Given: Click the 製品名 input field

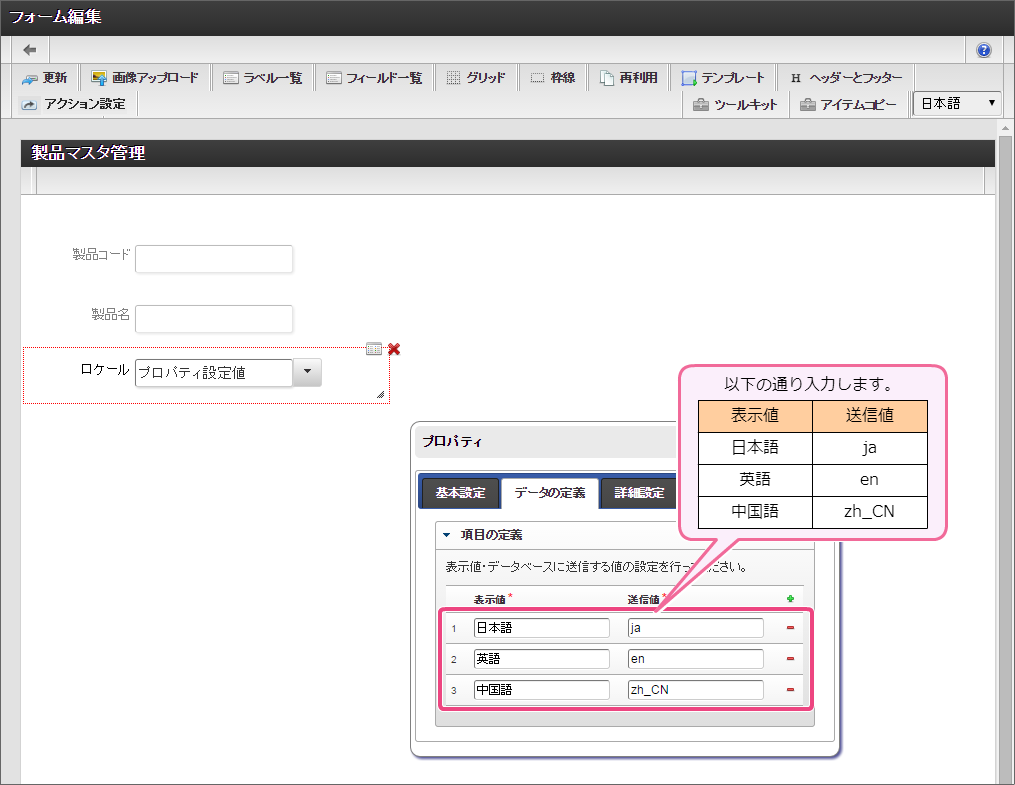Looking at the screenshot, I should click(214, 319).
